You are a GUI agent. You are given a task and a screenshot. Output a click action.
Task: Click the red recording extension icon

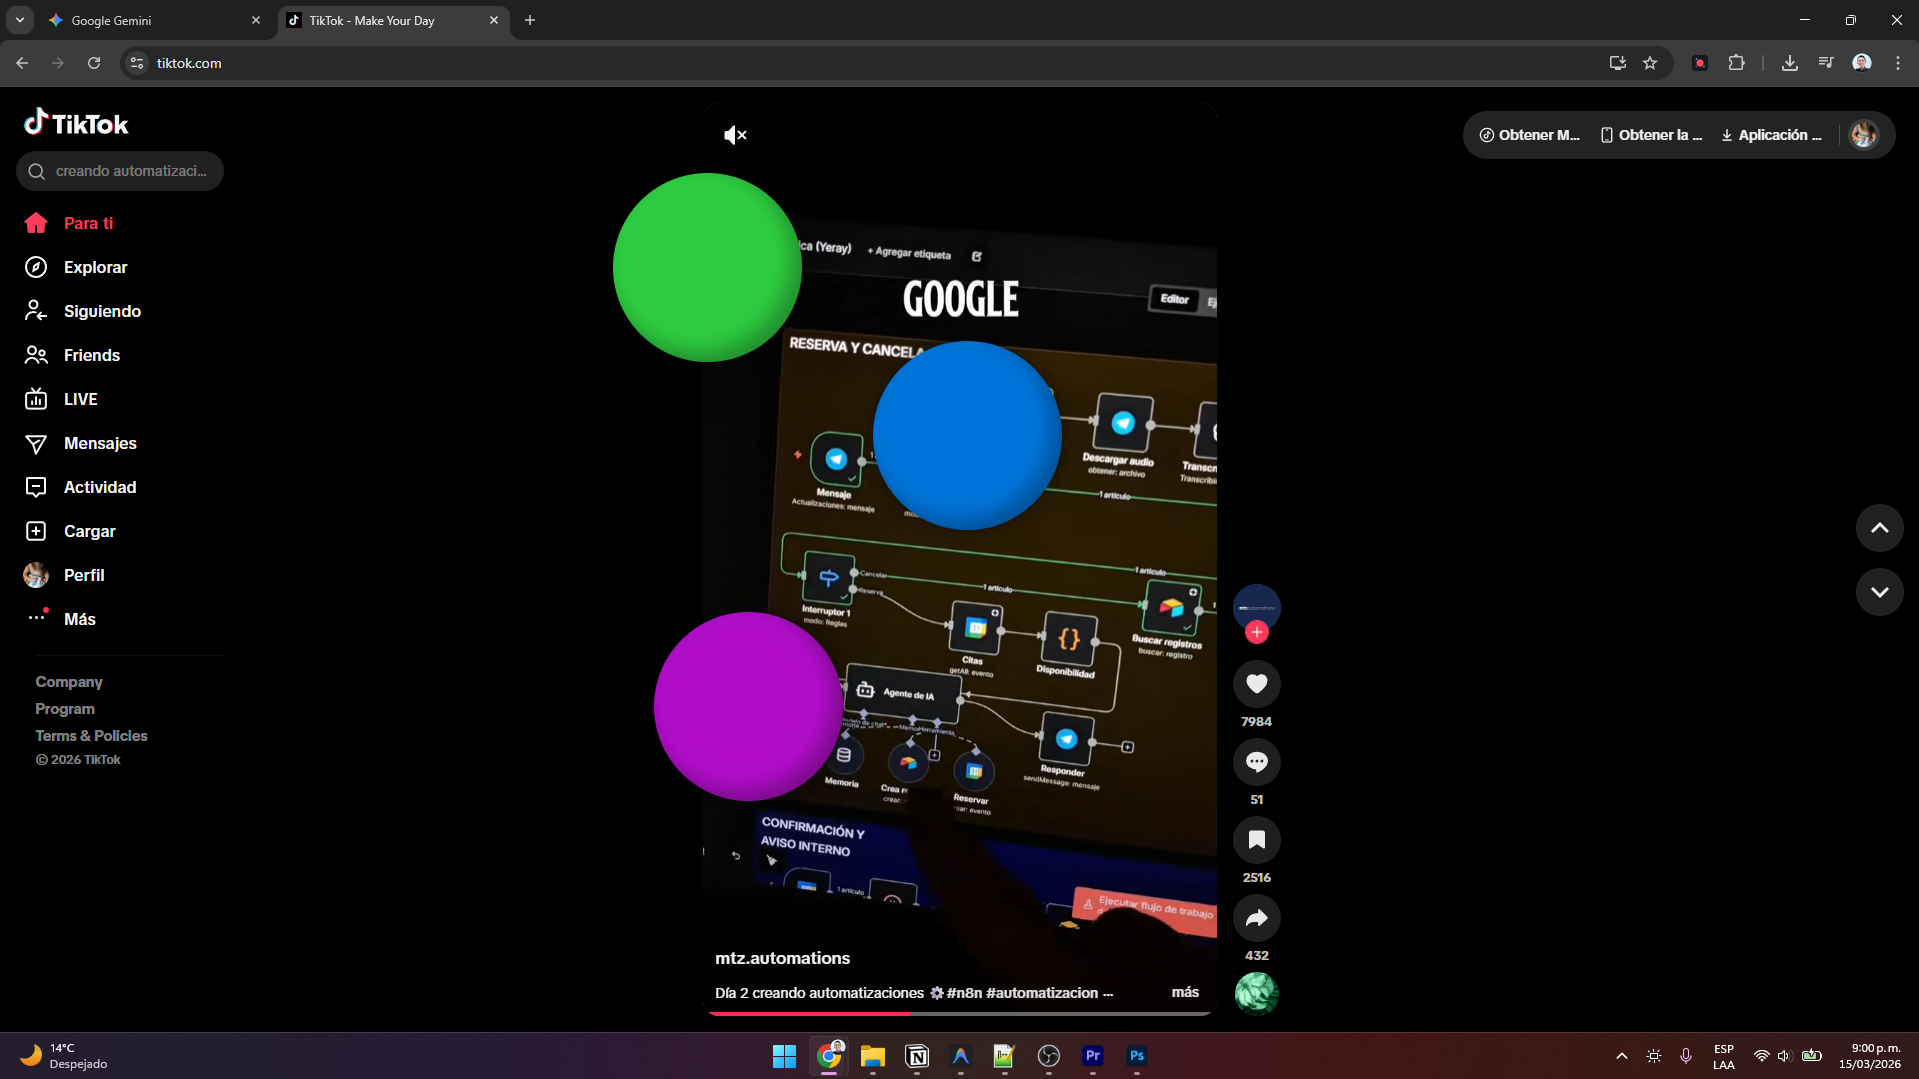1700,63
